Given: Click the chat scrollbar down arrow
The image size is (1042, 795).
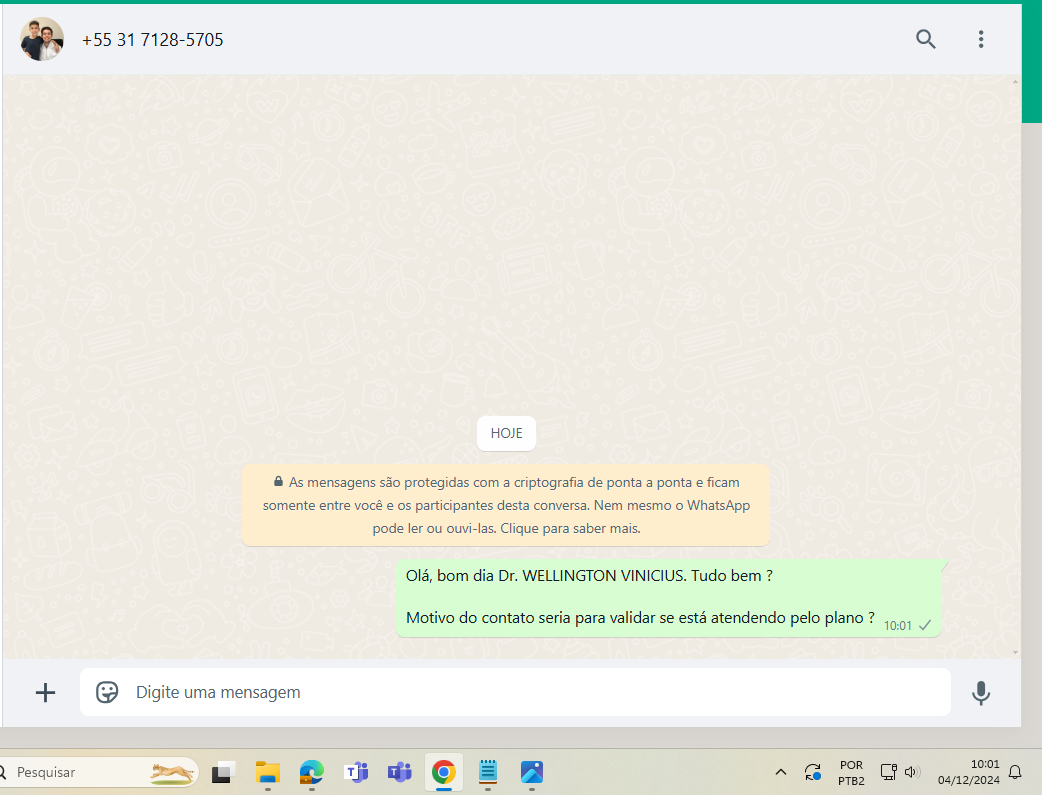Looking at the screenshot, I should pos(1015,652).
